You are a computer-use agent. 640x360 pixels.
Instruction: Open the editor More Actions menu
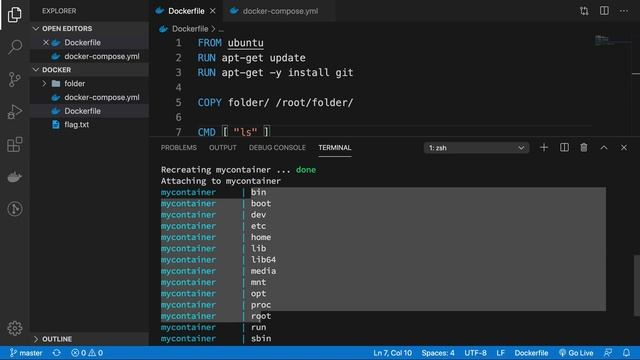click(x=624, y=11)
